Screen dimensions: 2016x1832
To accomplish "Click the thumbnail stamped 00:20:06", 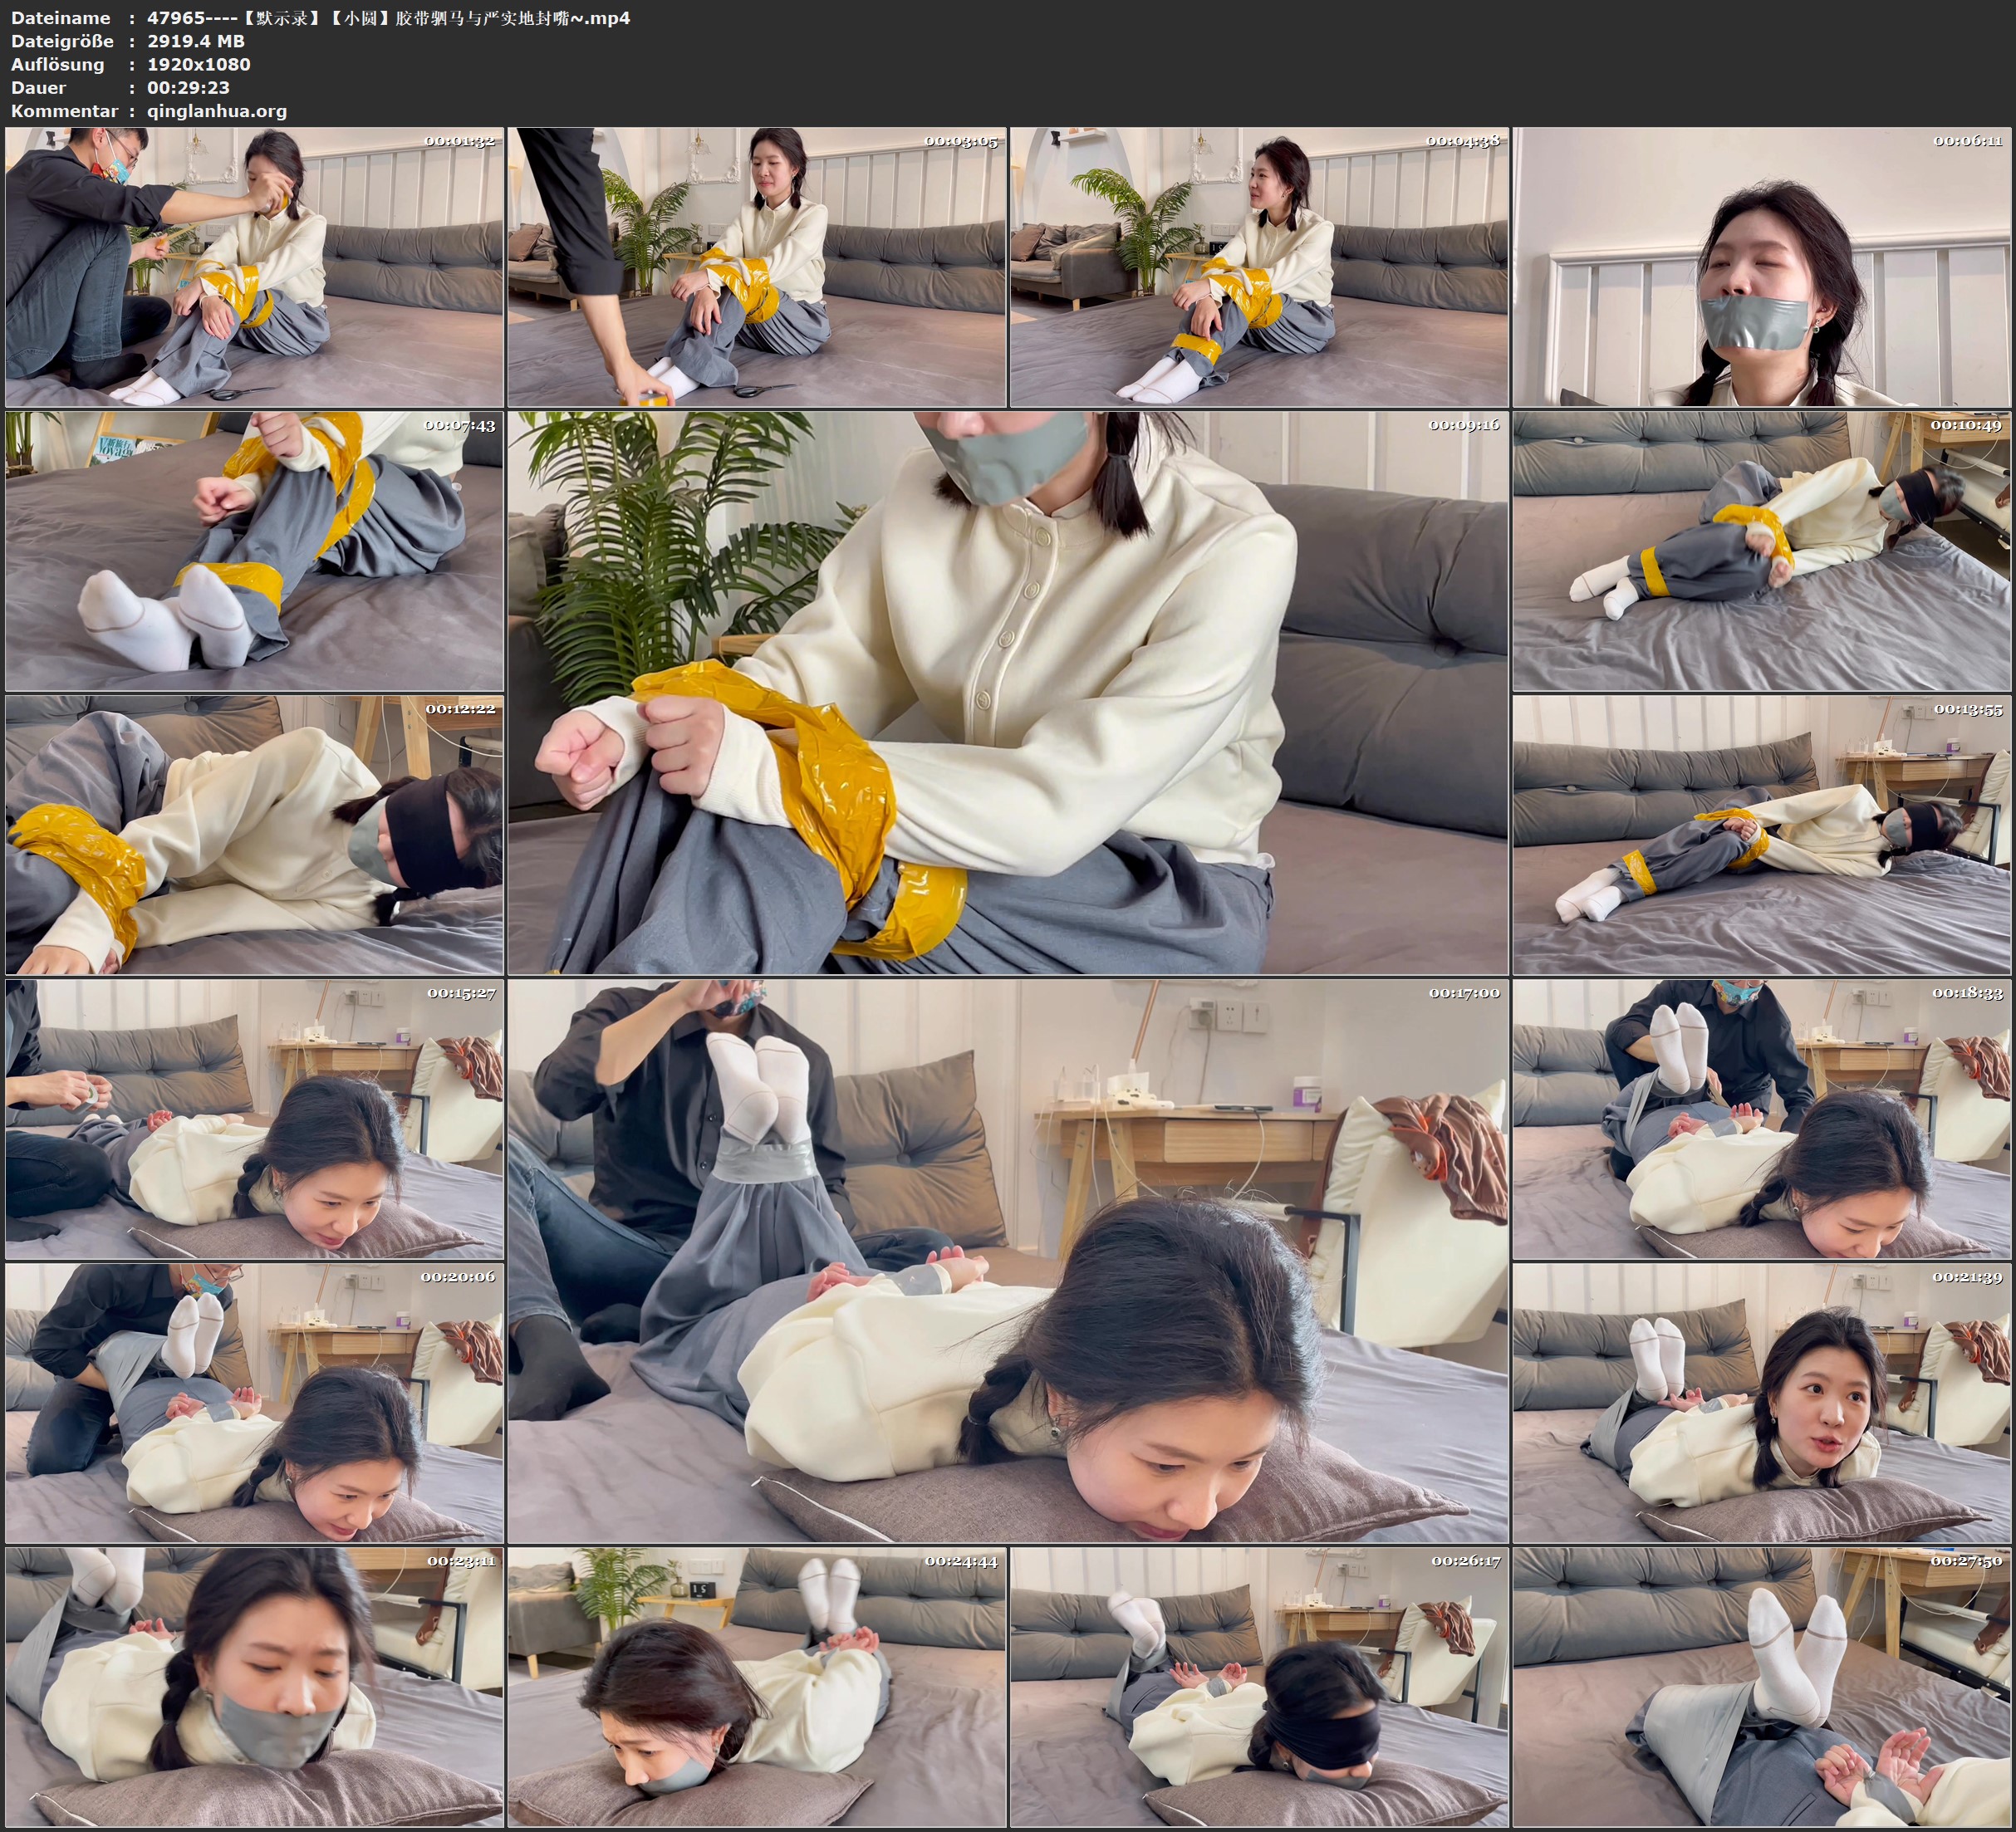I will pyautogui.click(x=254, y=1403).
